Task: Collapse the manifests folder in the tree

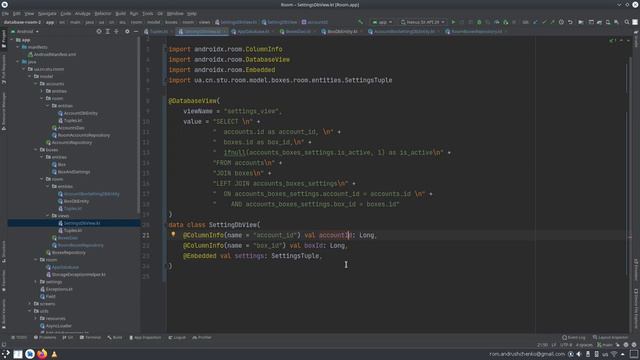Action: (x=18, y=47)
